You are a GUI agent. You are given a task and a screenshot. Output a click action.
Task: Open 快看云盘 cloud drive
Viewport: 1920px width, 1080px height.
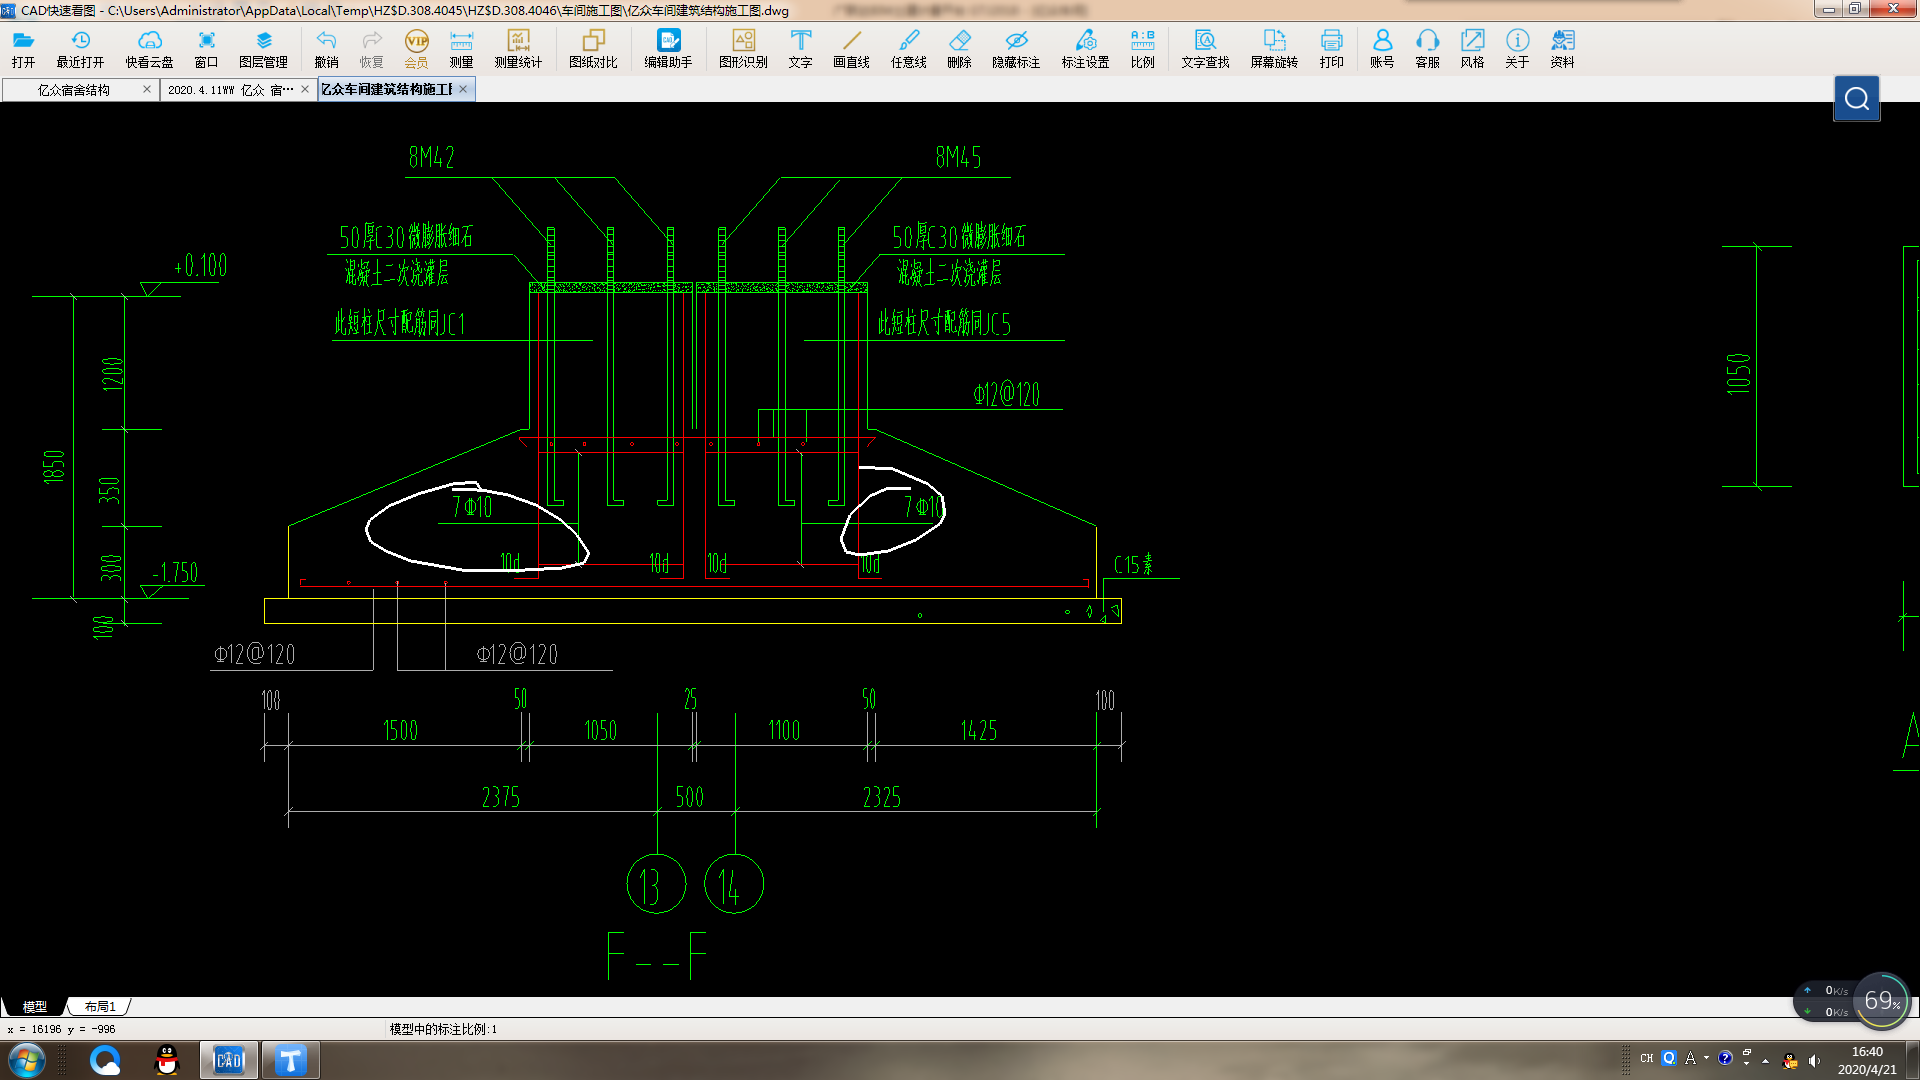[x=149, y=48]
